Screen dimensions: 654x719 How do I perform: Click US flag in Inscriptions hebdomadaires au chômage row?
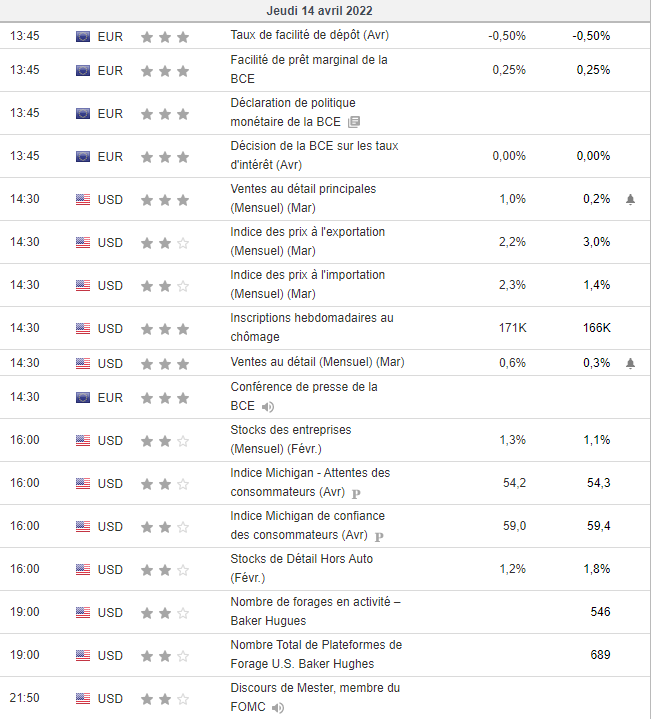[83, 328]
